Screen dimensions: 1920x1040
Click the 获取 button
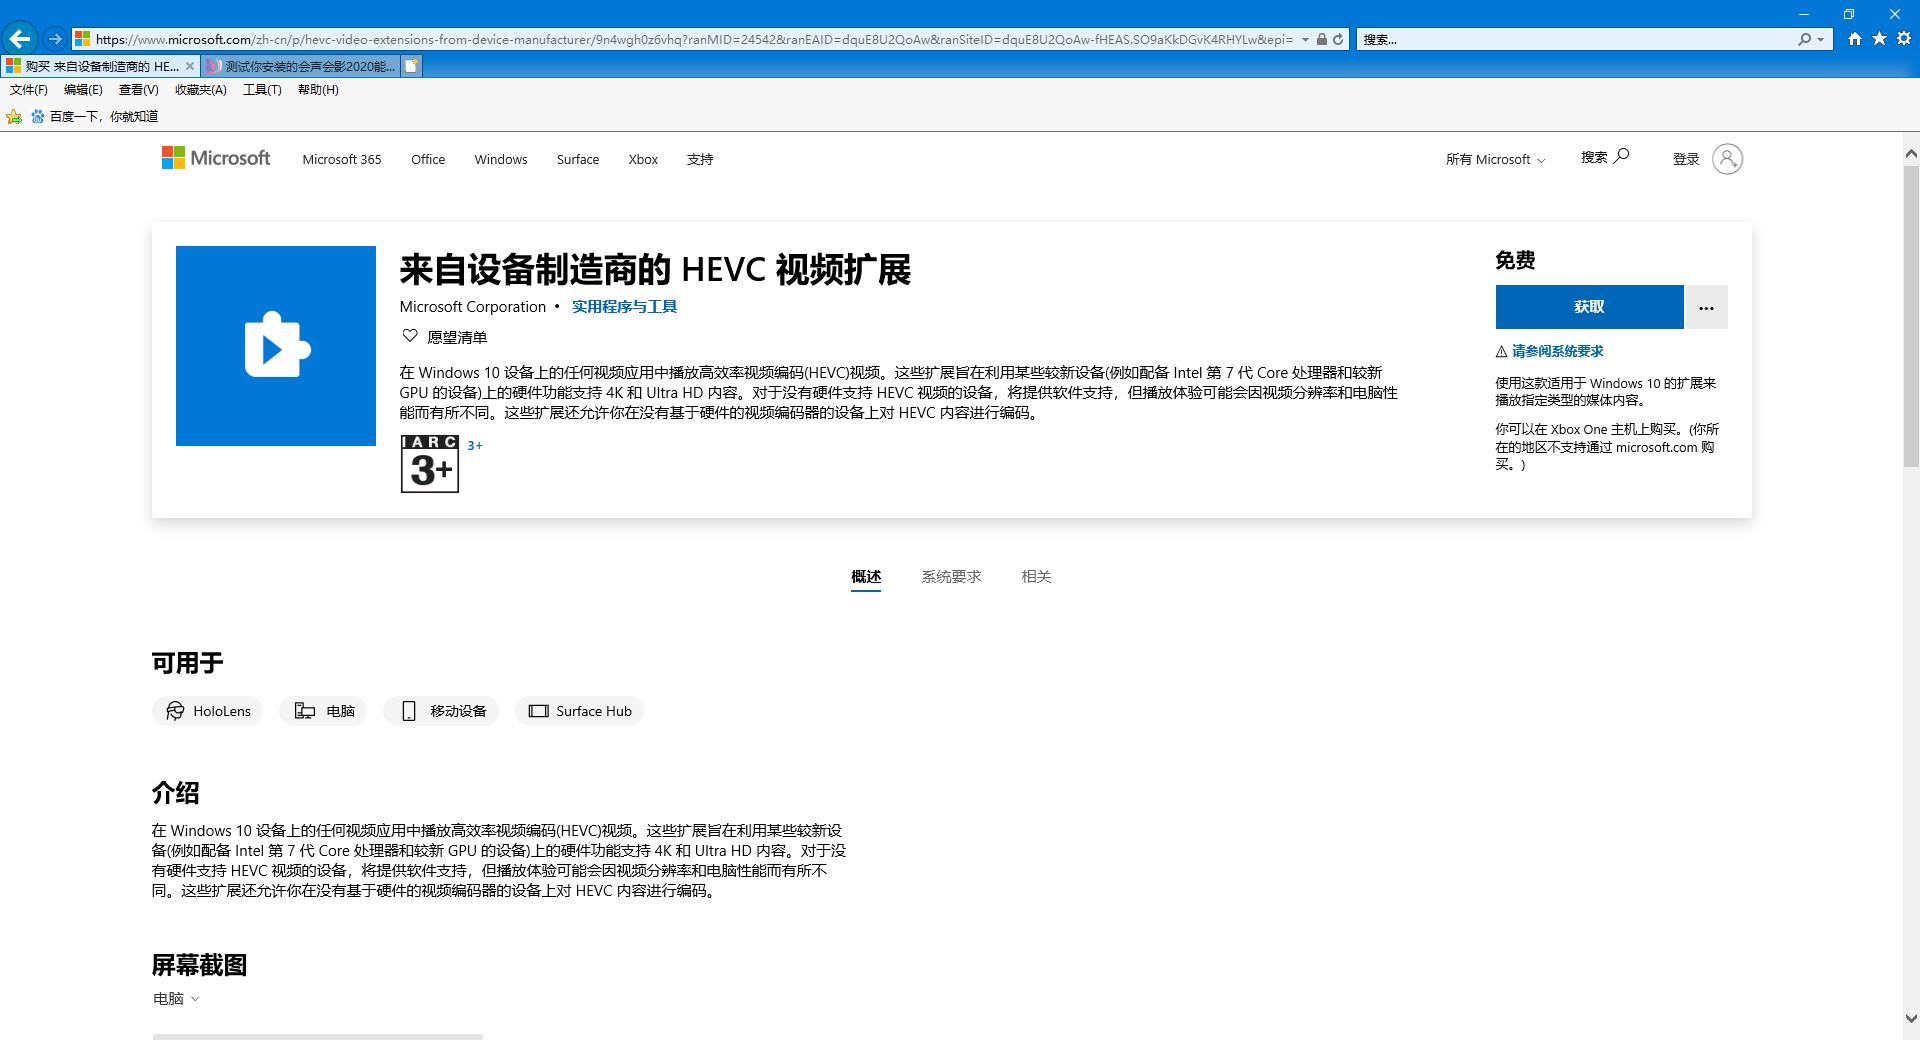click(x=1589, y=307)
